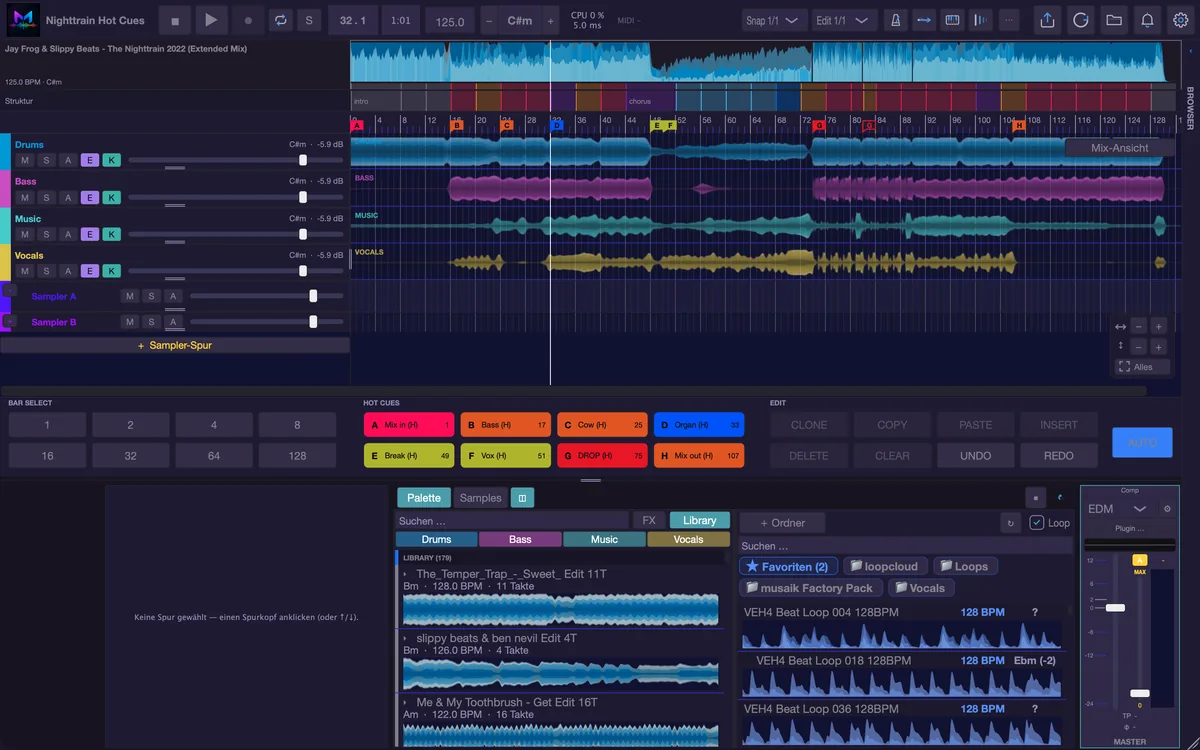
Task: Click the S button in the transport bar
Action: (x=308, y=20)
